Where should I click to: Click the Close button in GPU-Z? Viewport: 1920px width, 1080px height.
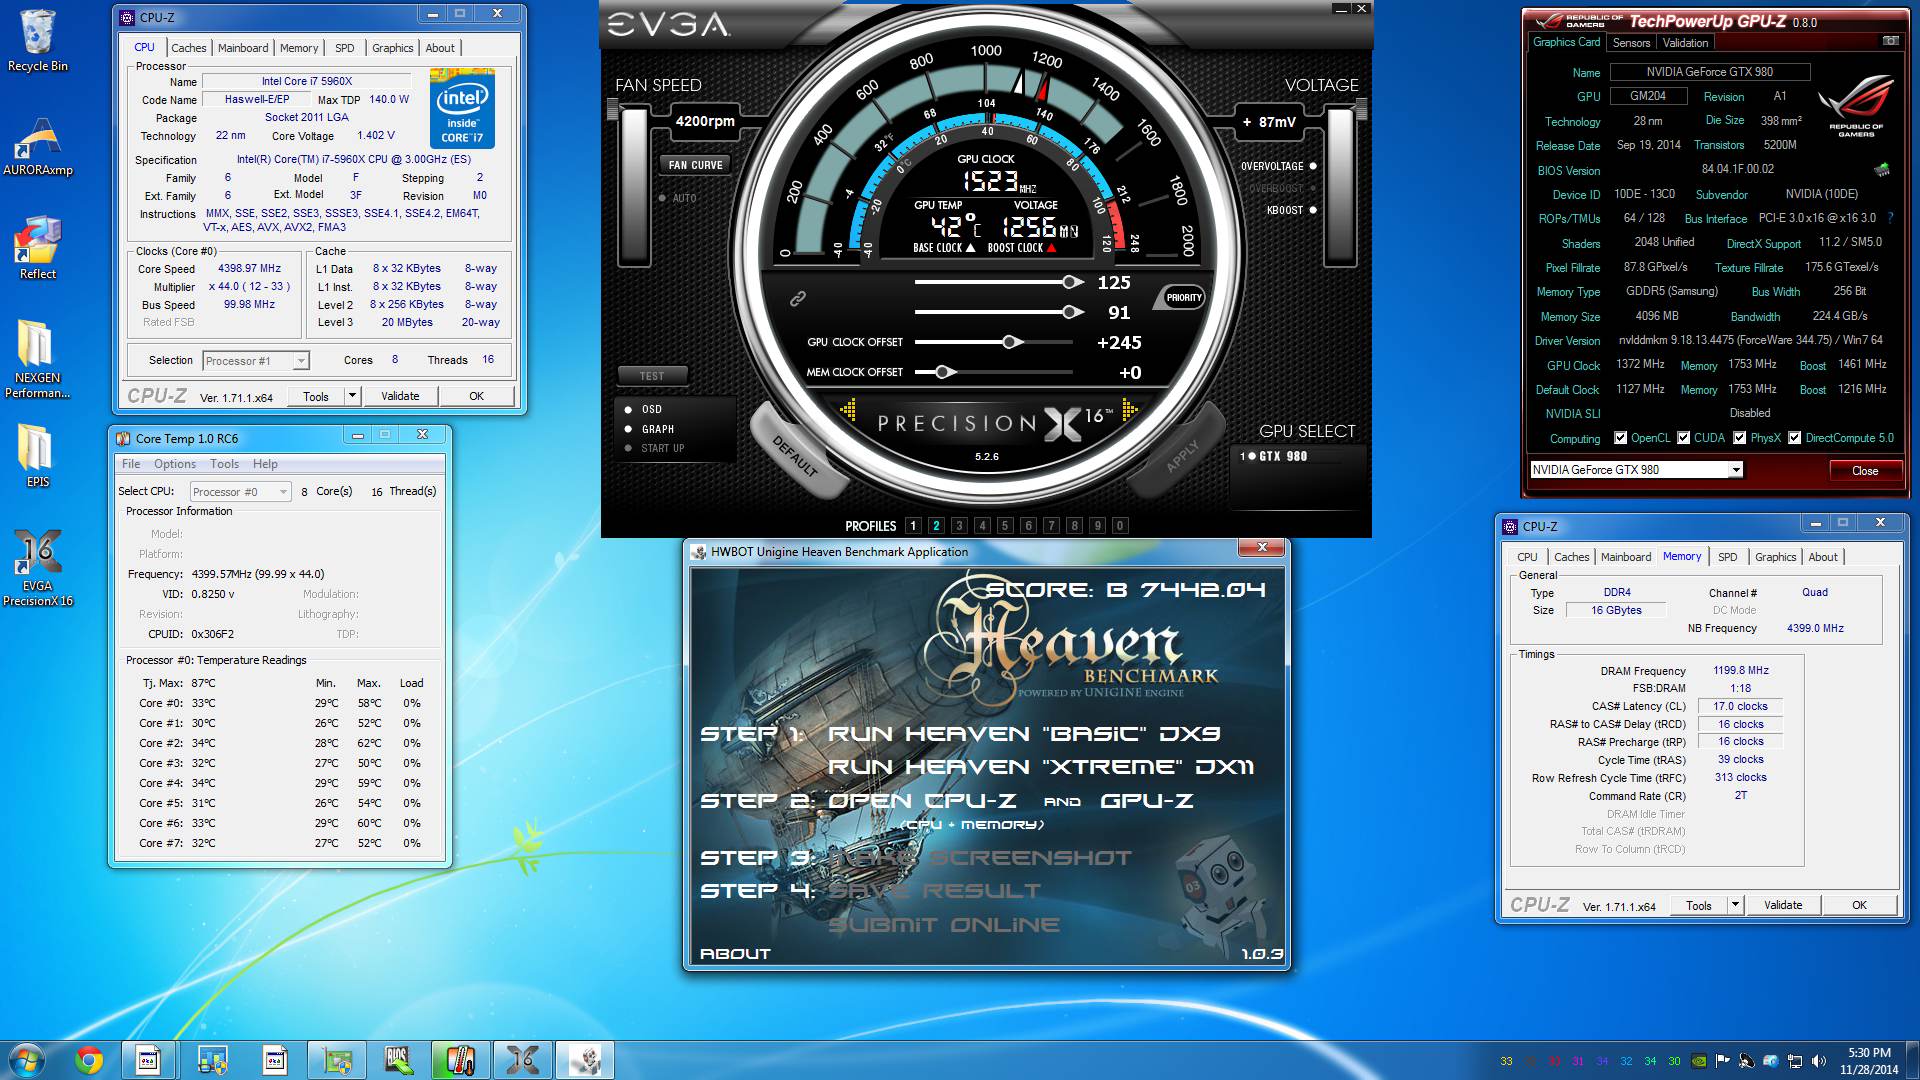coord(1865,471)
